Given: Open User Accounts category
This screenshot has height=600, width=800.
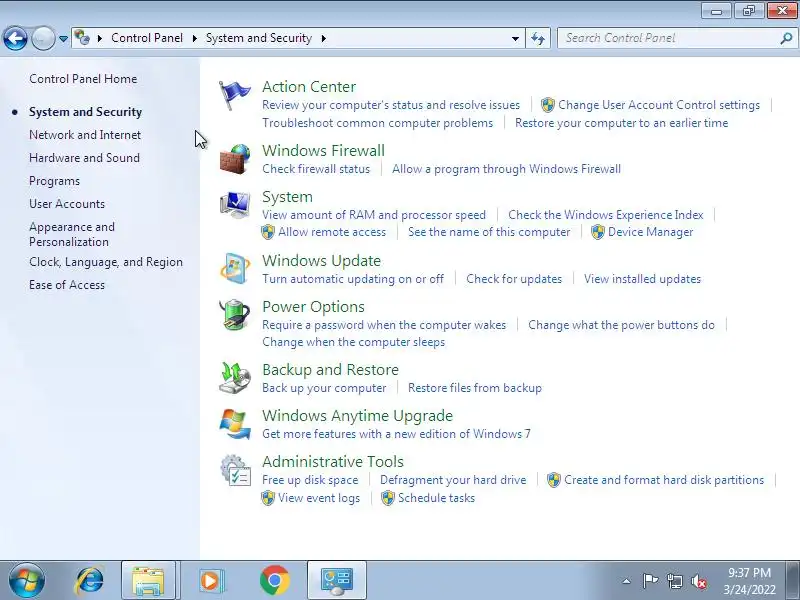Looking at the screenshot, I should click(67, 204).
